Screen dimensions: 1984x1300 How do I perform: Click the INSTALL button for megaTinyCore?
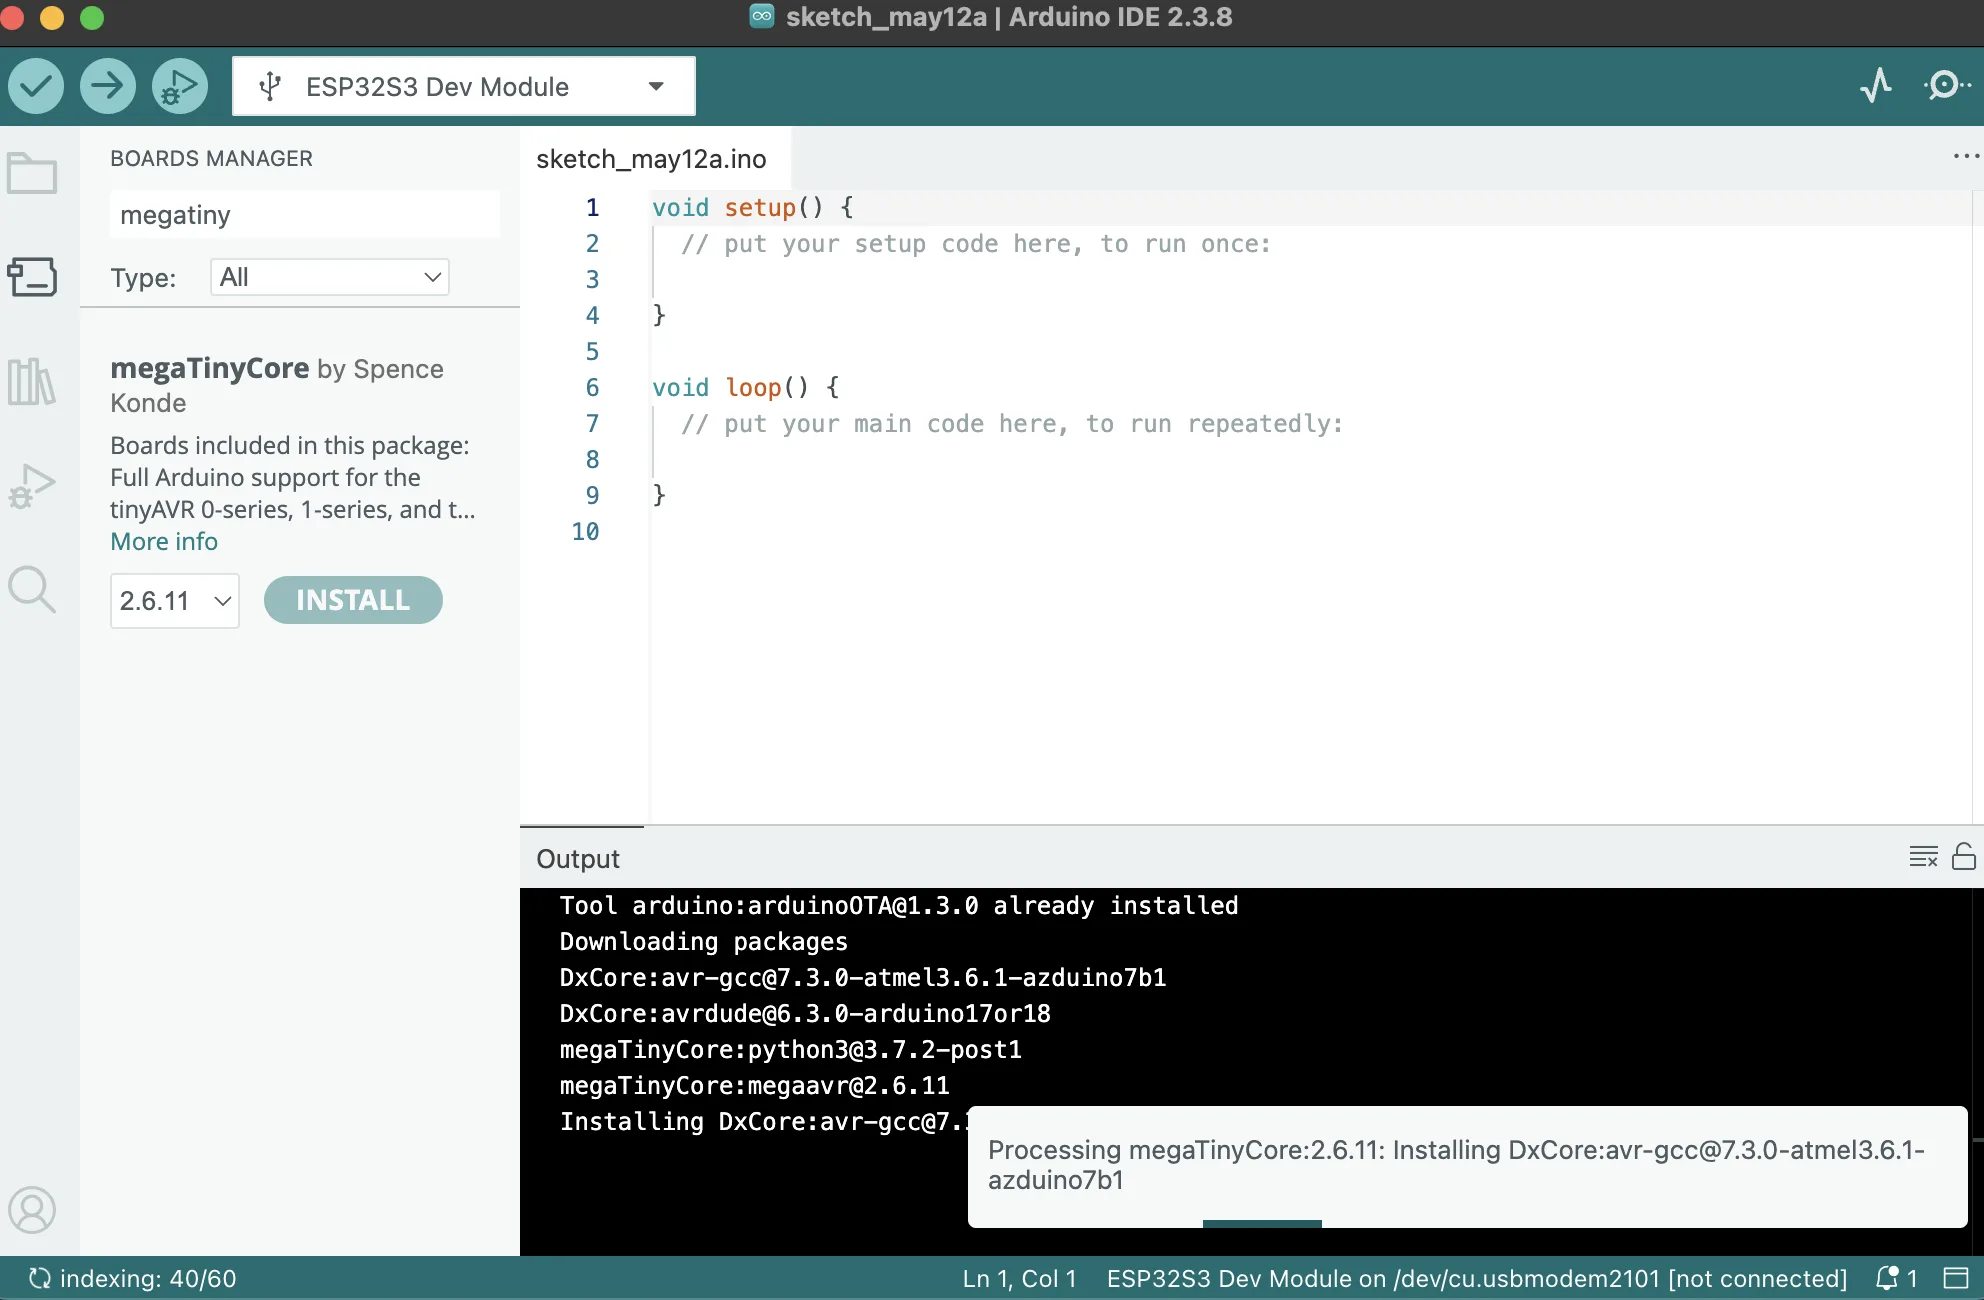(x=353, y=600)
